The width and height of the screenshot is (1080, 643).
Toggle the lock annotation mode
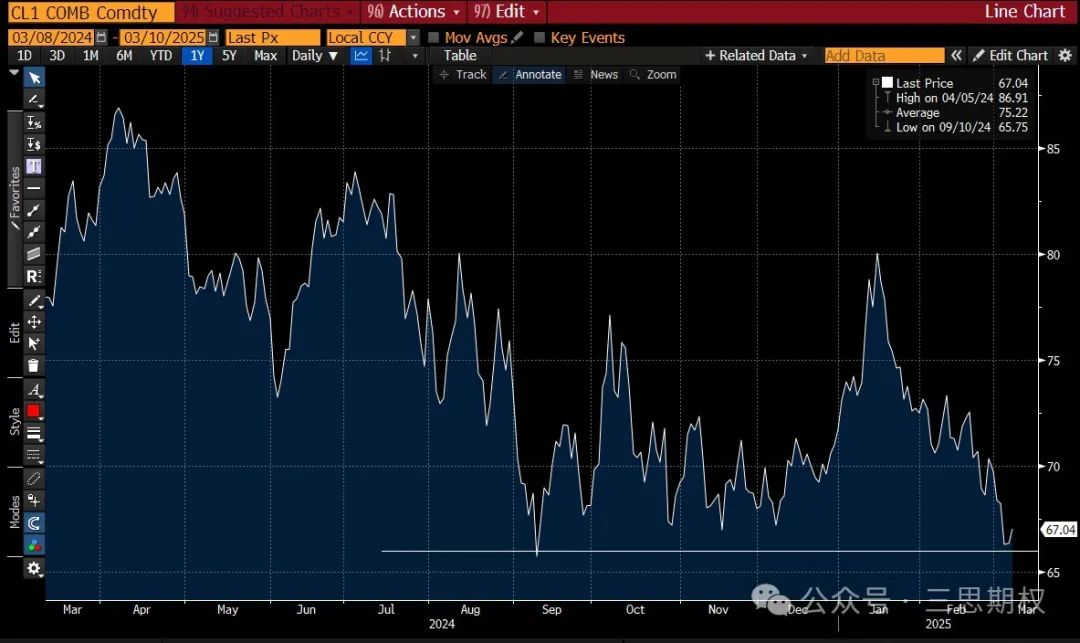pos(34,500)
